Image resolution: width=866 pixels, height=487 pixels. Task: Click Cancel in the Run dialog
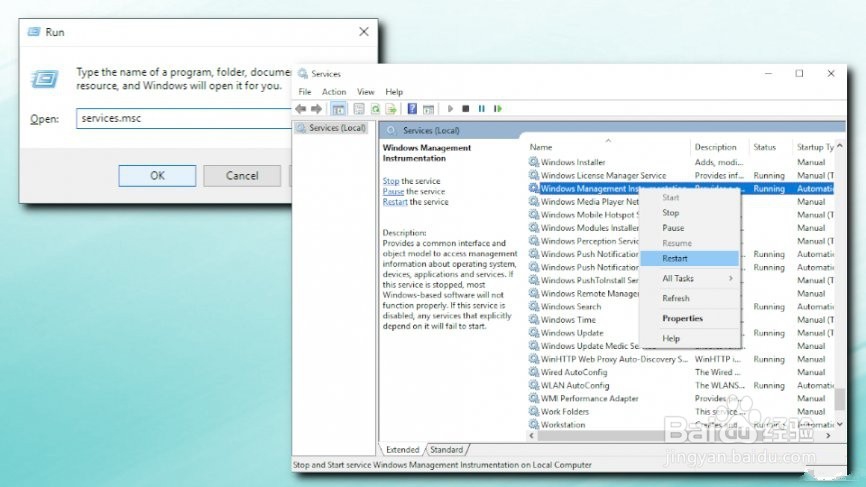[x=242, y=176]
